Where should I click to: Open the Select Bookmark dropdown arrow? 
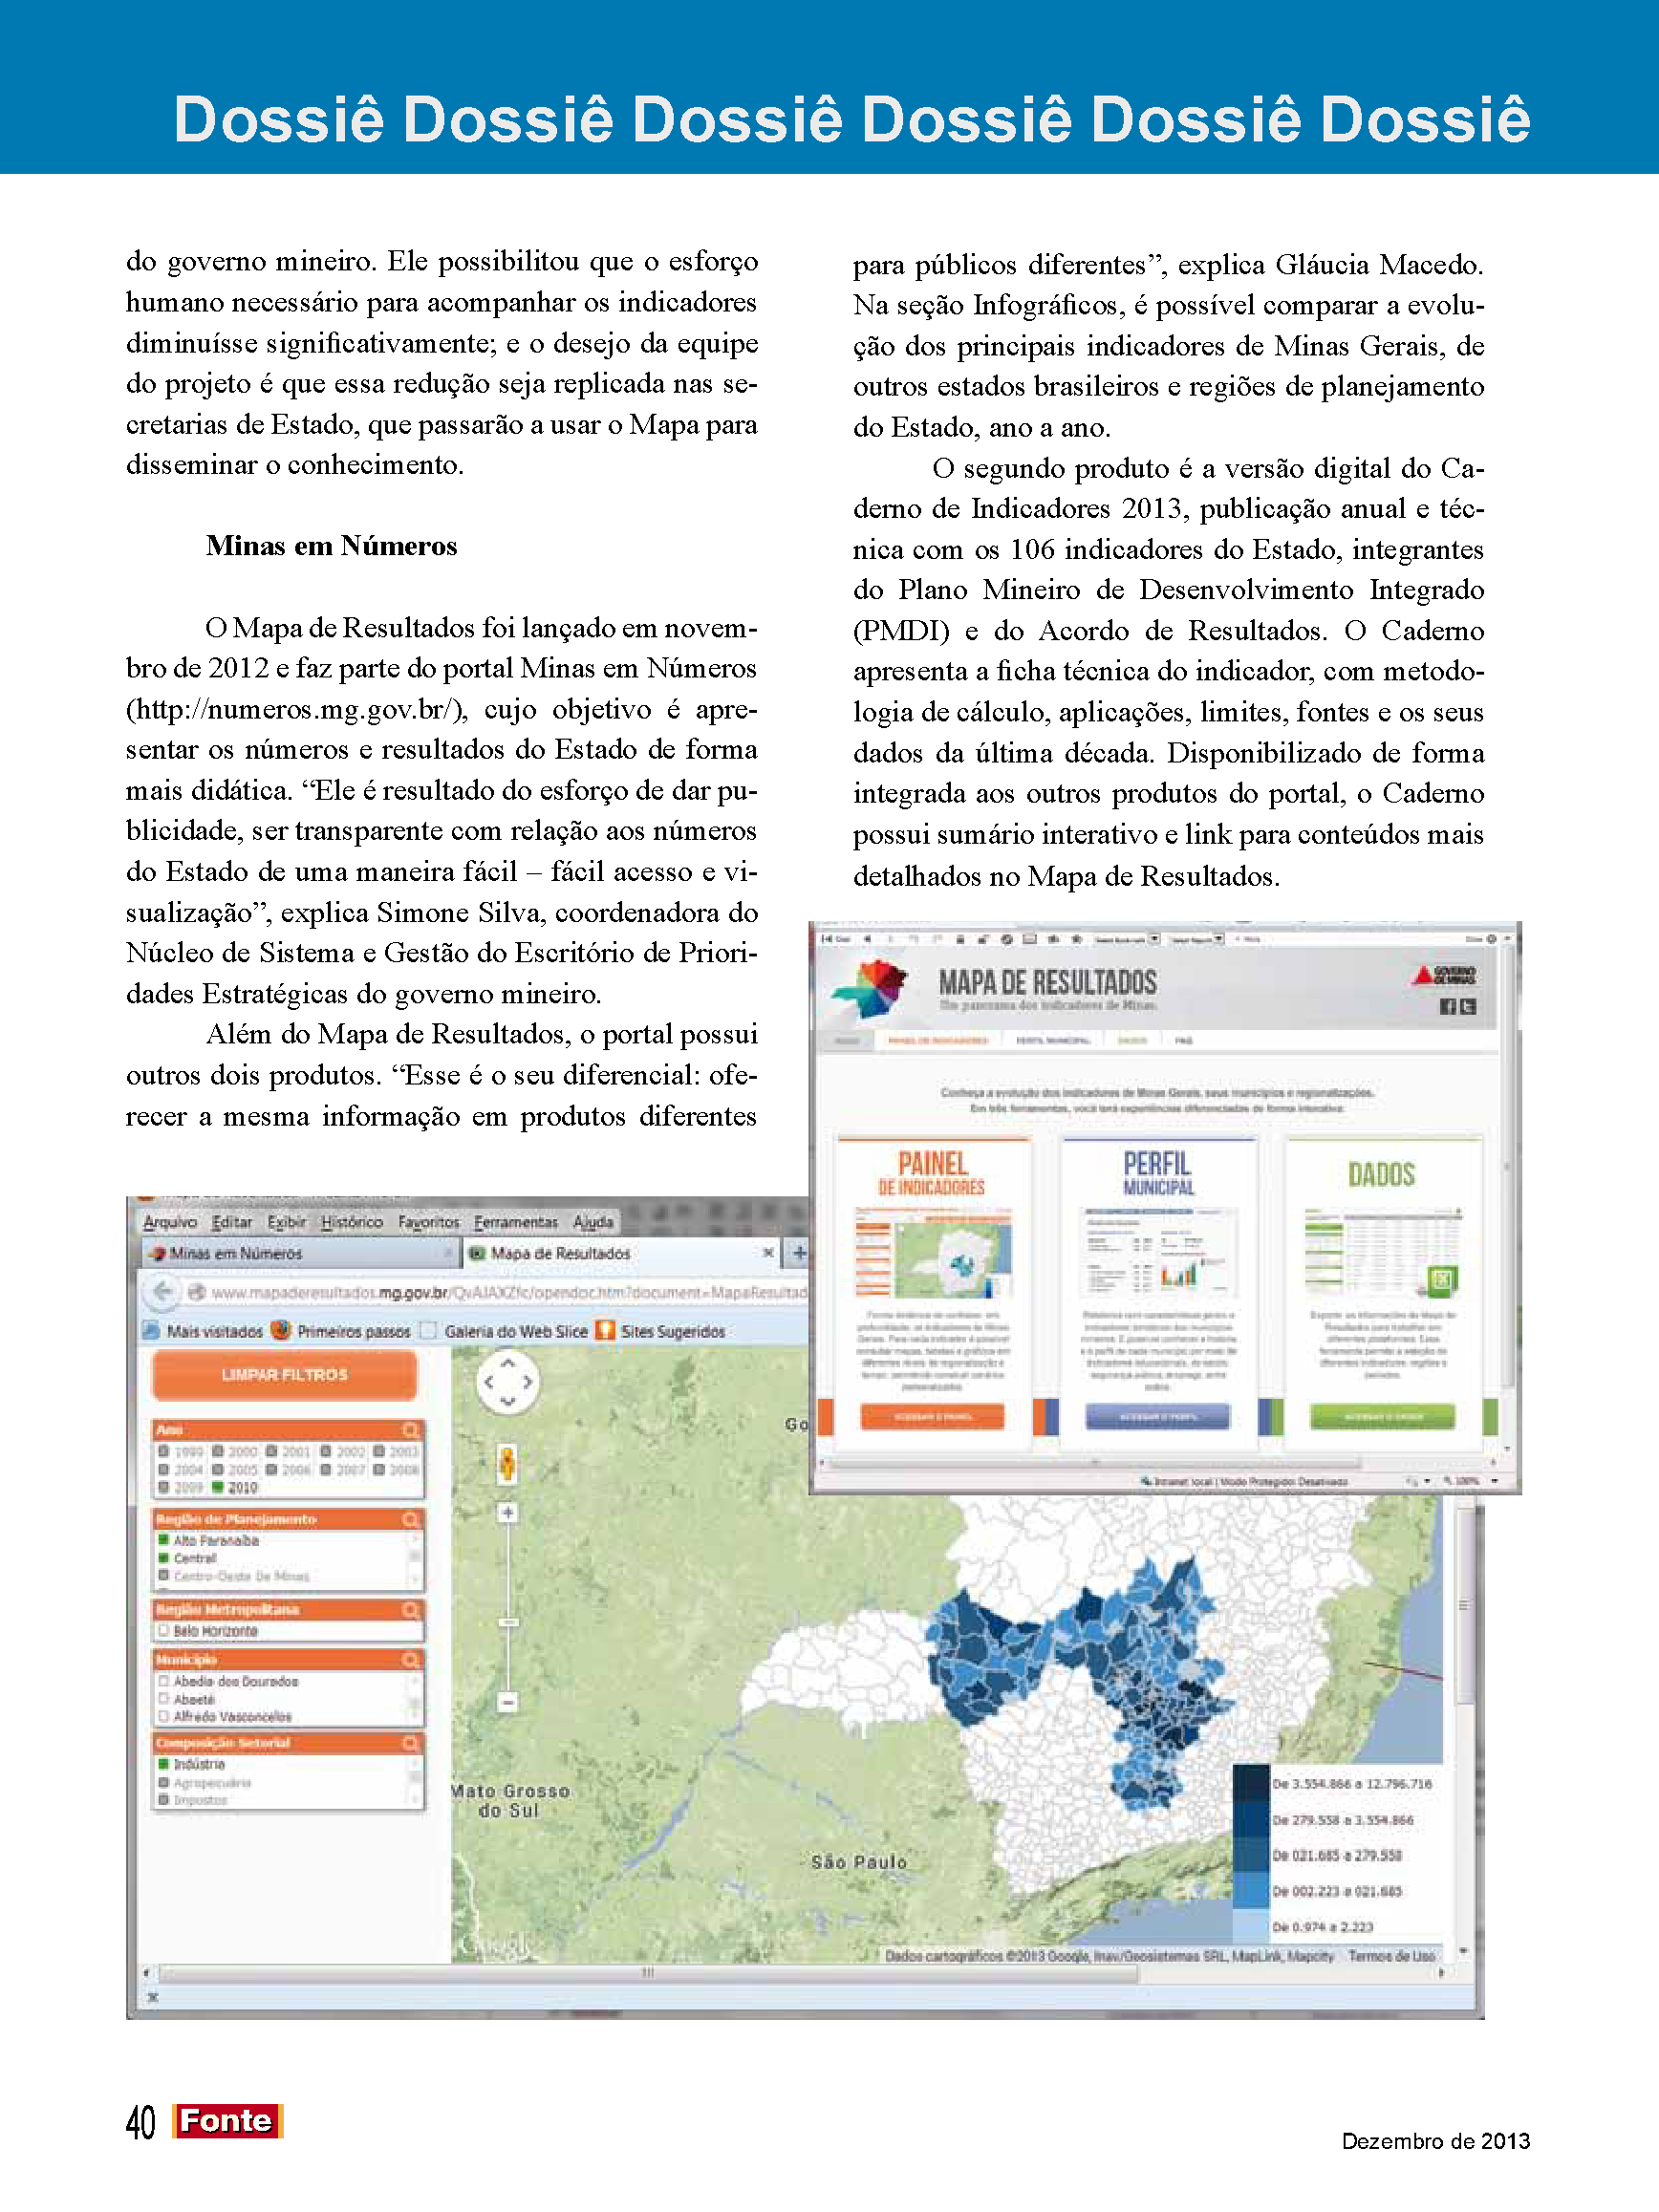pyautogui.click(x=1154, y=939)
